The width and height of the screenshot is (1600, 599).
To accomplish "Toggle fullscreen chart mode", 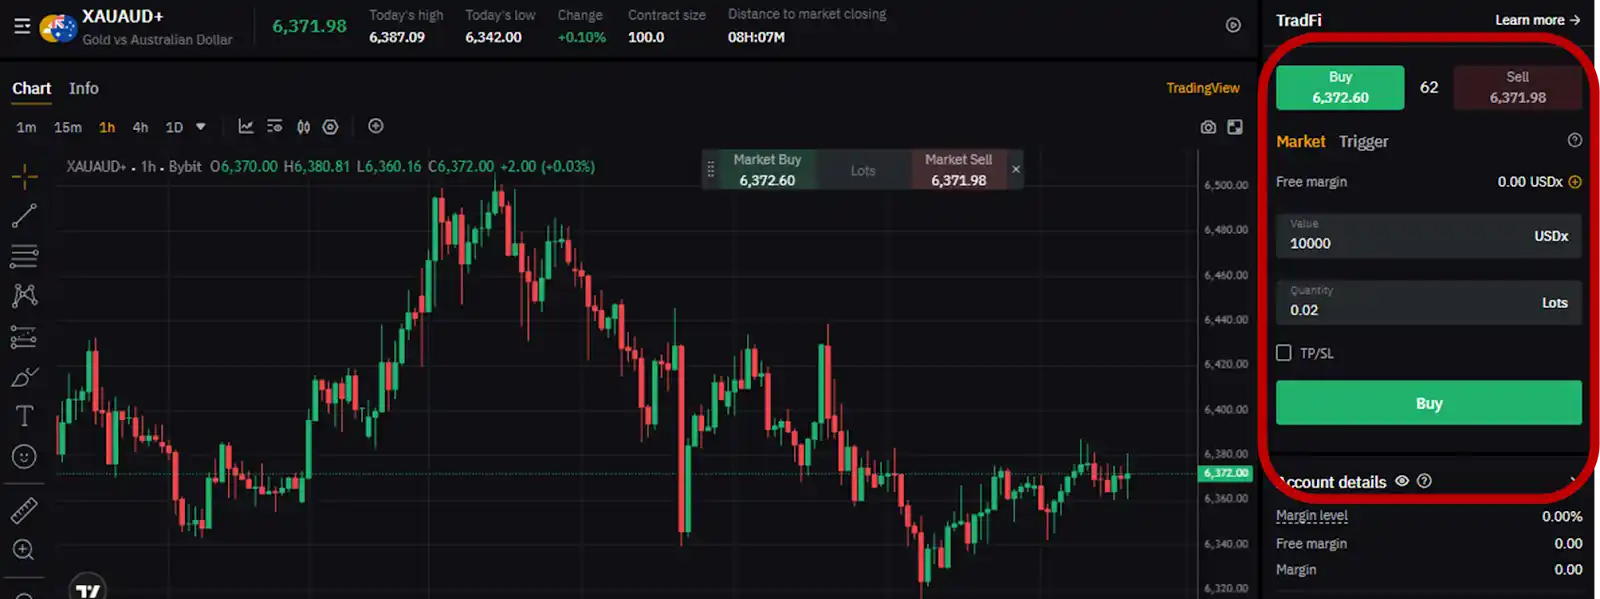I will click(x=1235, y=127).
